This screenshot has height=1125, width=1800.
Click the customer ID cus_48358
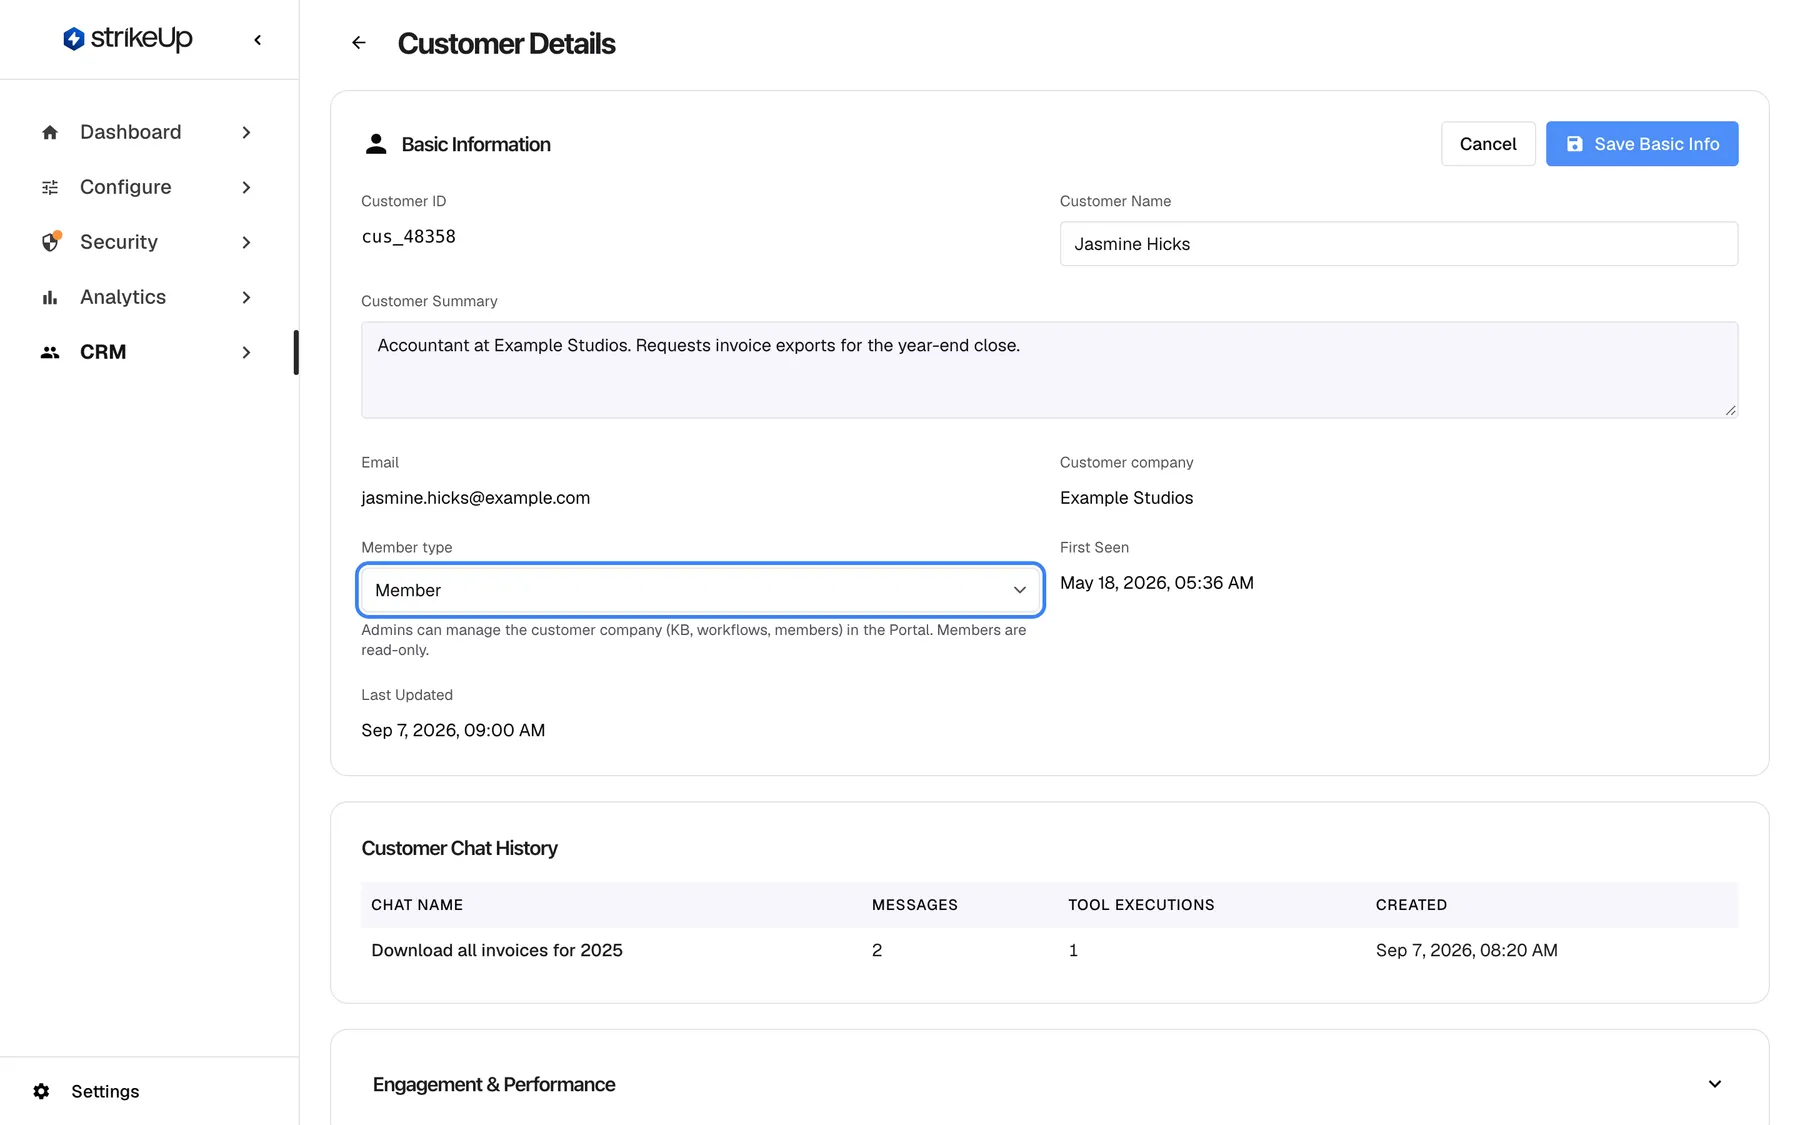pos(408,236)
